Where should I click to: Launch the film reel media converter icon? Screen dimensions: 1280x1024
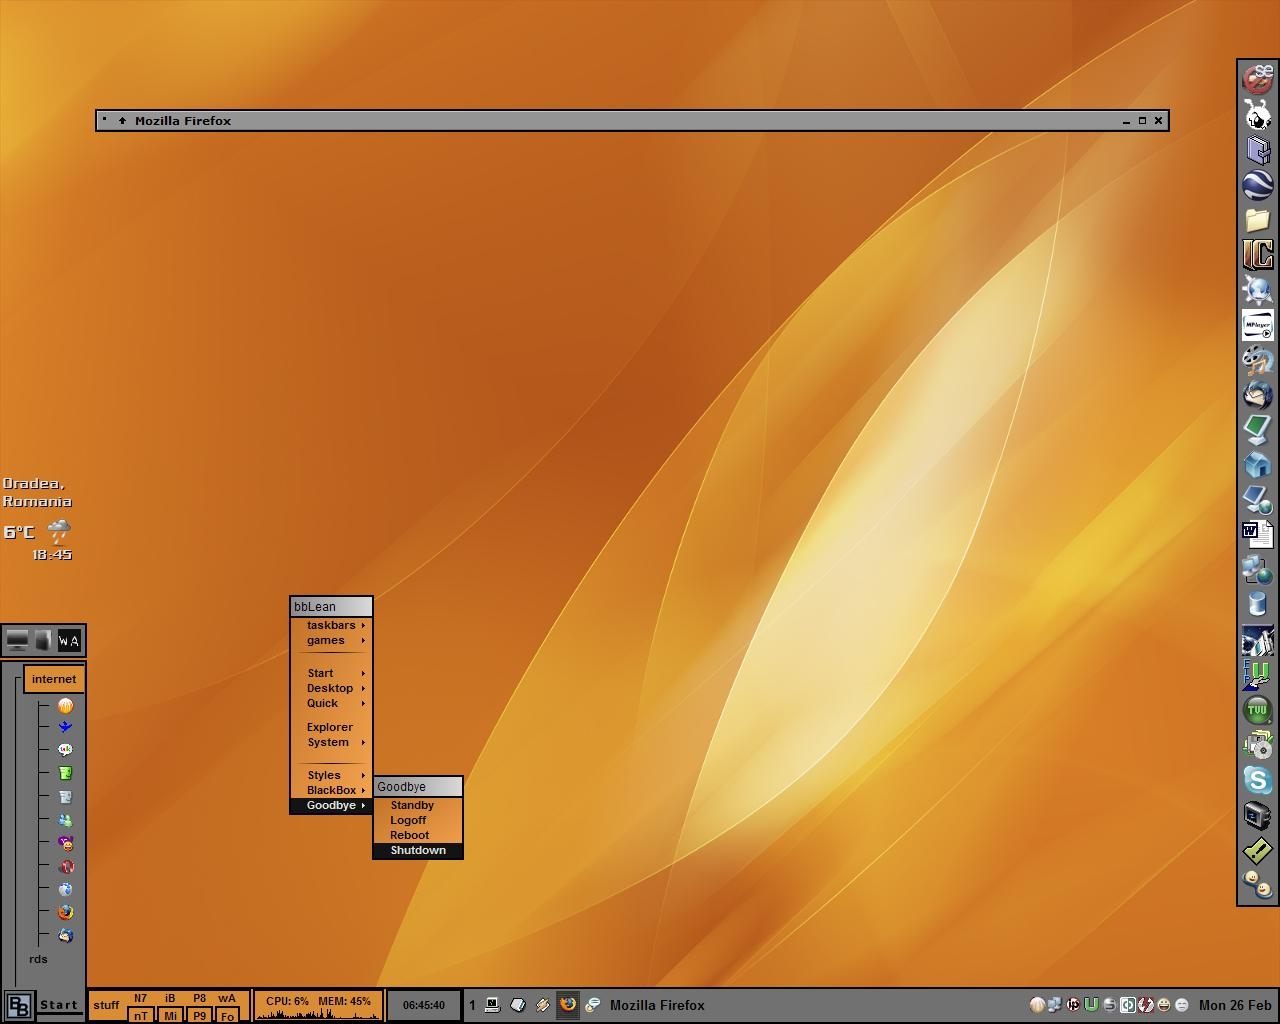(1257, 360)
